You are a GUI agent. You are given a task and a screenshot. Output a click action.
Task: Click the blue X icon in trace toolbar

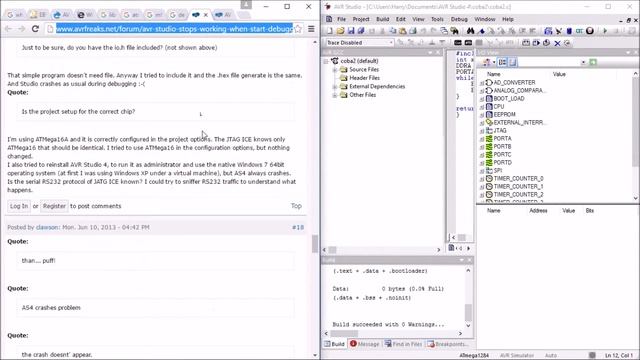coord(557,43)
